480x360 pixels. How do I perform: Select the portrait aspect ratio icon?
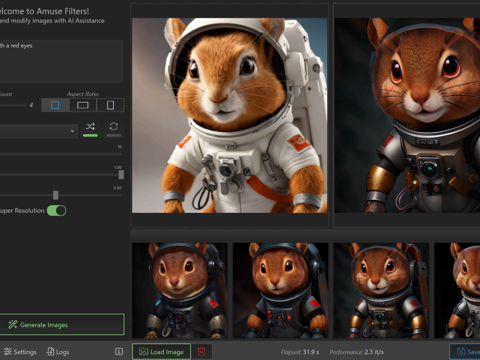pyautogui.click(x=110, y=105)
